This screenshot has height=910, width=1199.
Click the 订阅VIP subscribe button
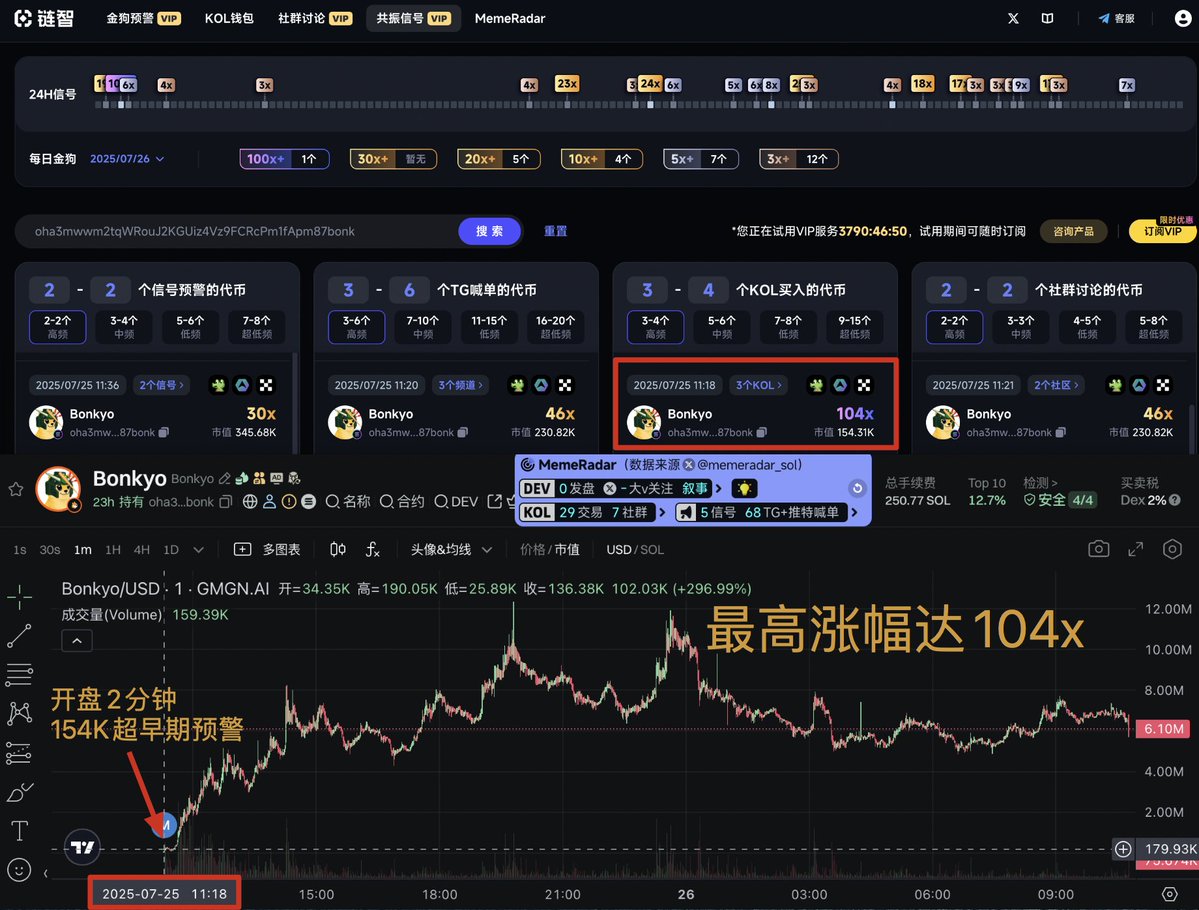(x=1162, y=231)
